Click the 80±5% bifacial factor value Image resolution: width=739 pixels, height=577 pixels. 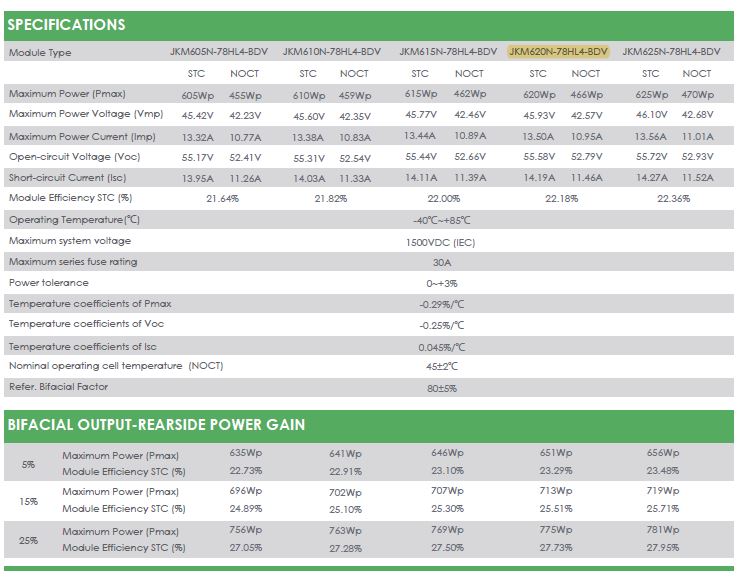pos(441,387)
